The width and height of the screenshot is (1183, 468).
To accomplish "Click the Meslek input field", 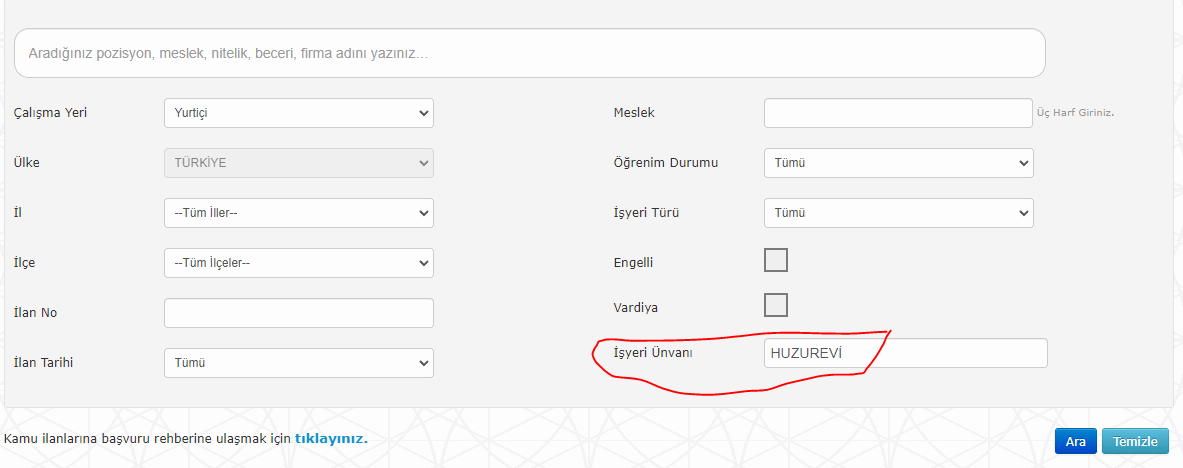I will click(x=898, y=113).
